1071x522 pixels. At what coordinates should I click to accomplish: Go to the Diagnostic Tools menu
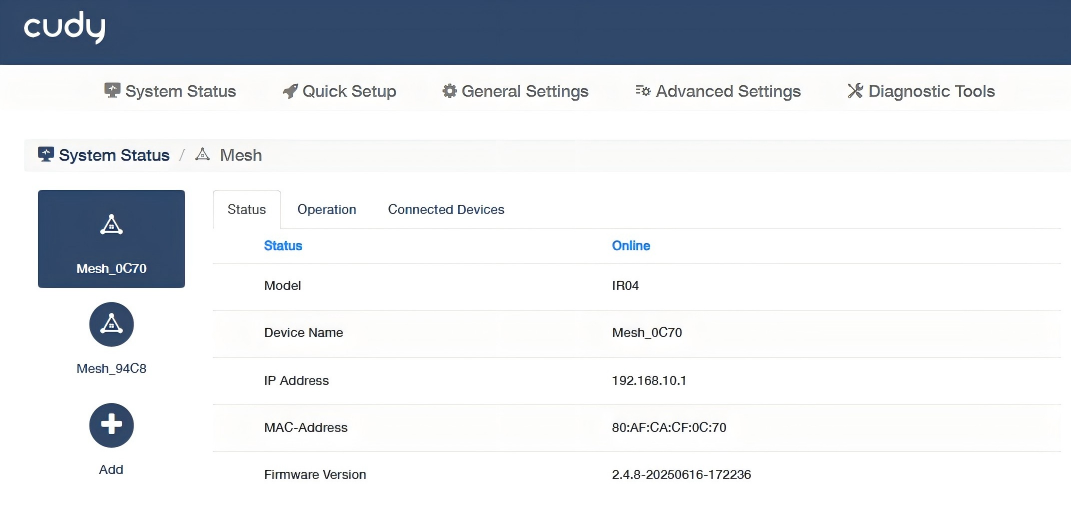pos(931,91)
